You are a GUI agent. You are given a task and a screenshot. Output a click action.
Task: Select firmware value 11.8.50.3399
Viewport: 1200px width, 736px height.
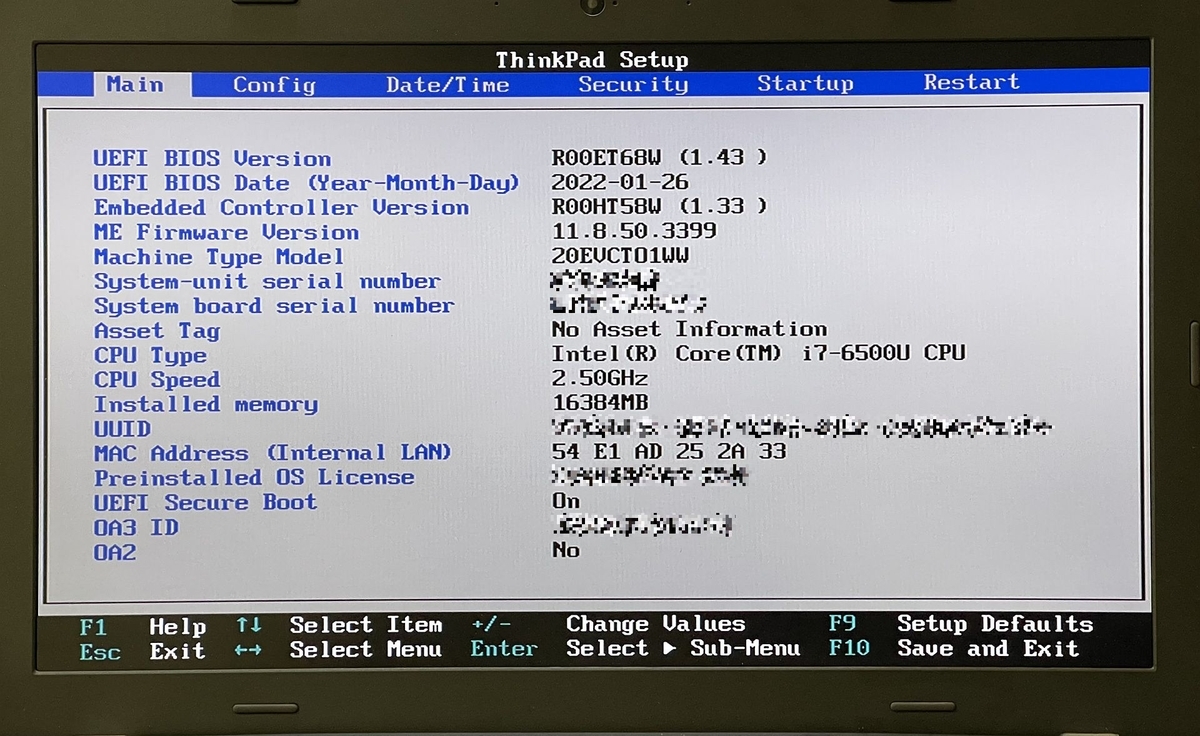coord(634,231)
